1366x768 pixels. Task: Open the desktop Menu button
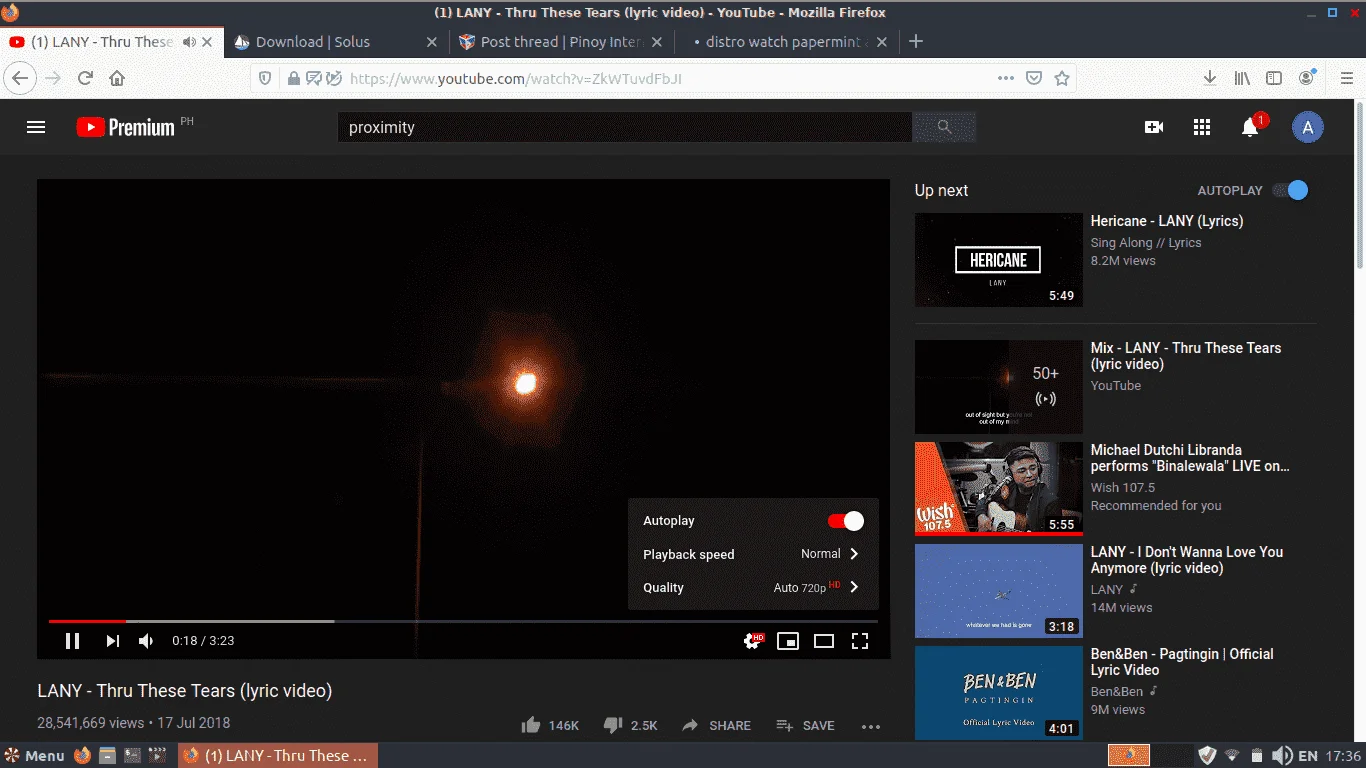[35, 756]
